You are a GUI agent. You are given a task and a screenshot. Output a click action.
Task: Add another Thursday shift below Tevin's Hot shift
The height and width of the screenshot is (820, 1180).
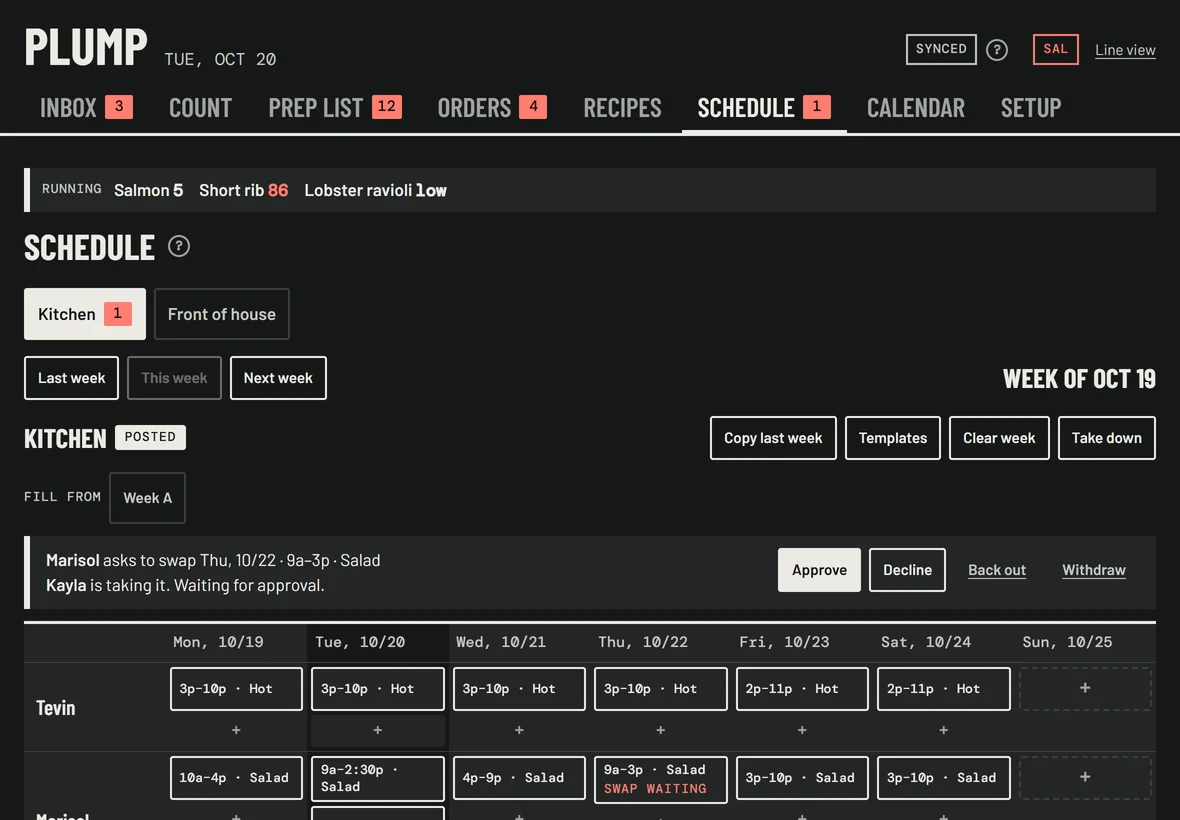point(661,730)
